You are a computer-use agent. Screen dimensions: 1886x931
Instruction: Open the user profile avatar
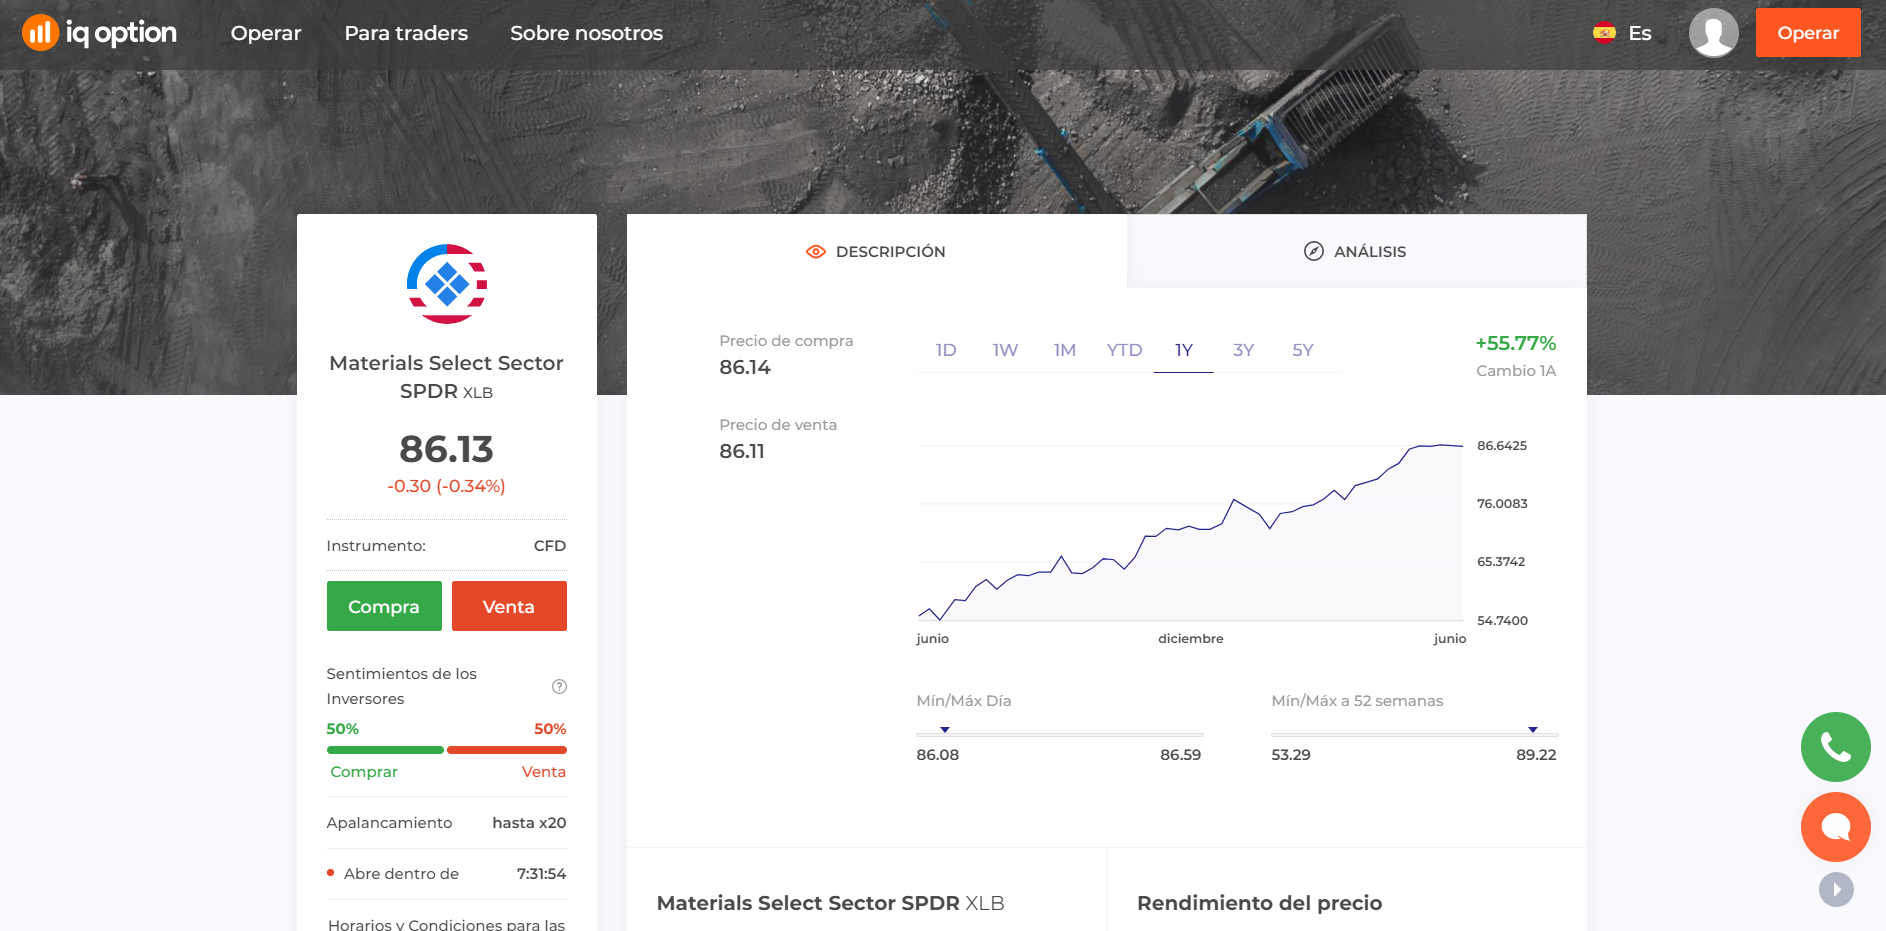point(1713,33)
